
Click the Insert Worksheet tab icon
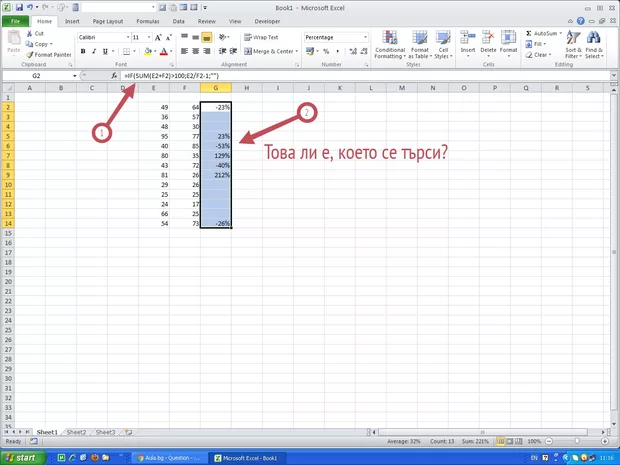[128, 432]
